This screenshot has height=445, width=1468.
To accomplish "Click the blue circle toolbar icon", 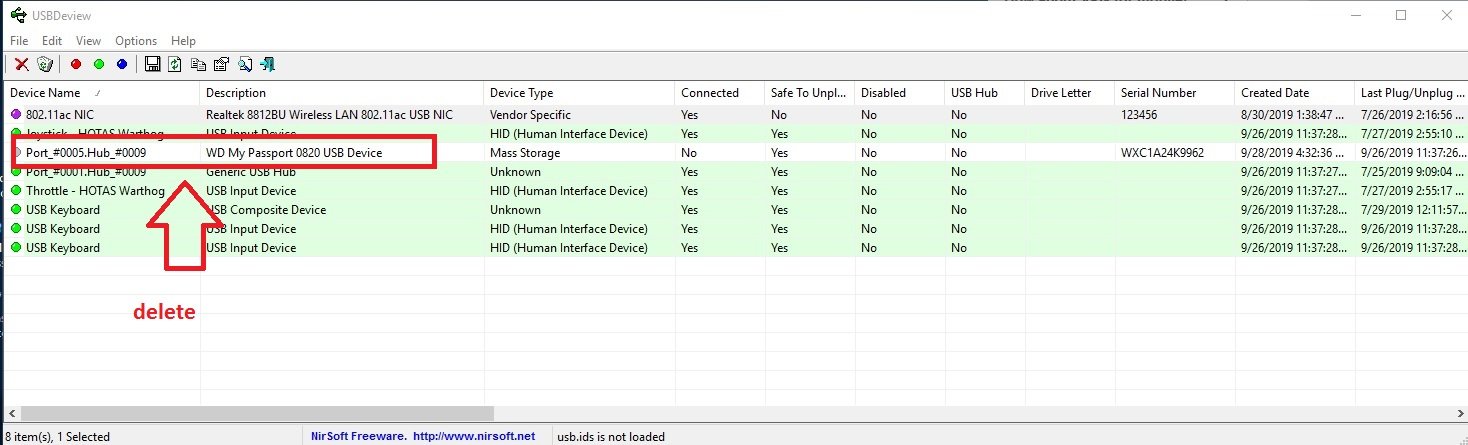I will point(122,64).
